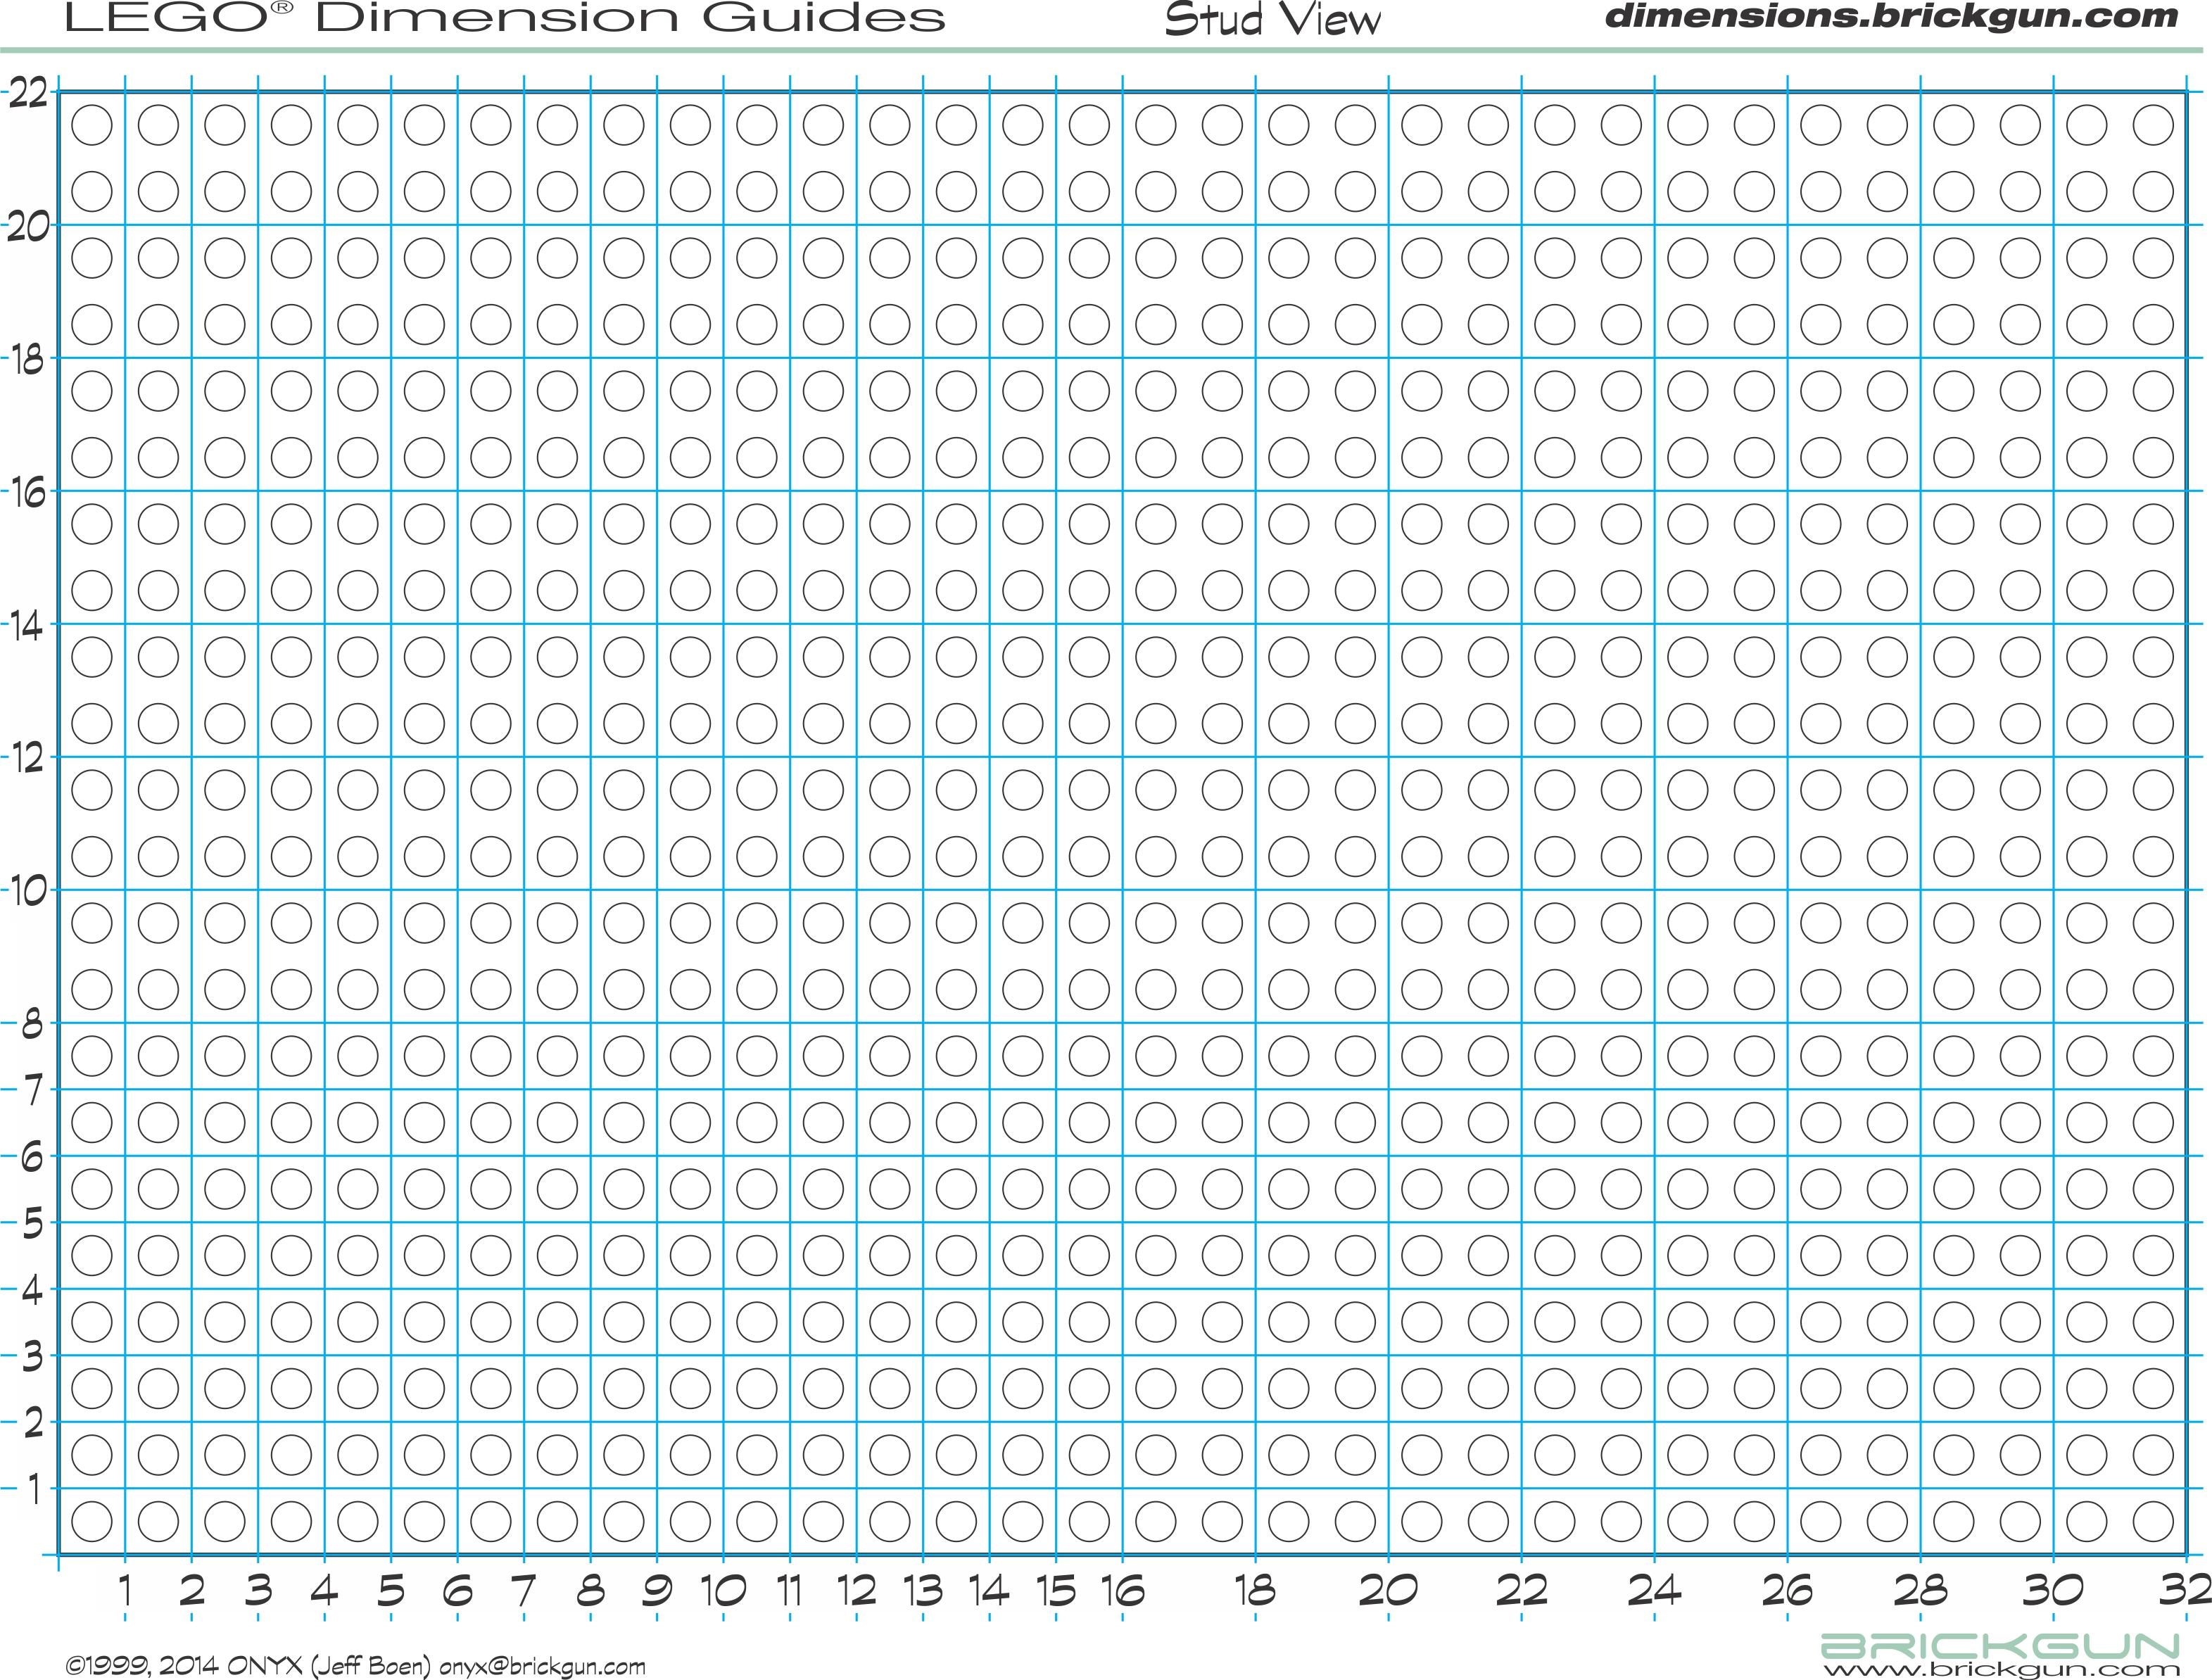Select vertical axis label 20
Viewport: 2212px width, 1680px height.
click(28, 227)
